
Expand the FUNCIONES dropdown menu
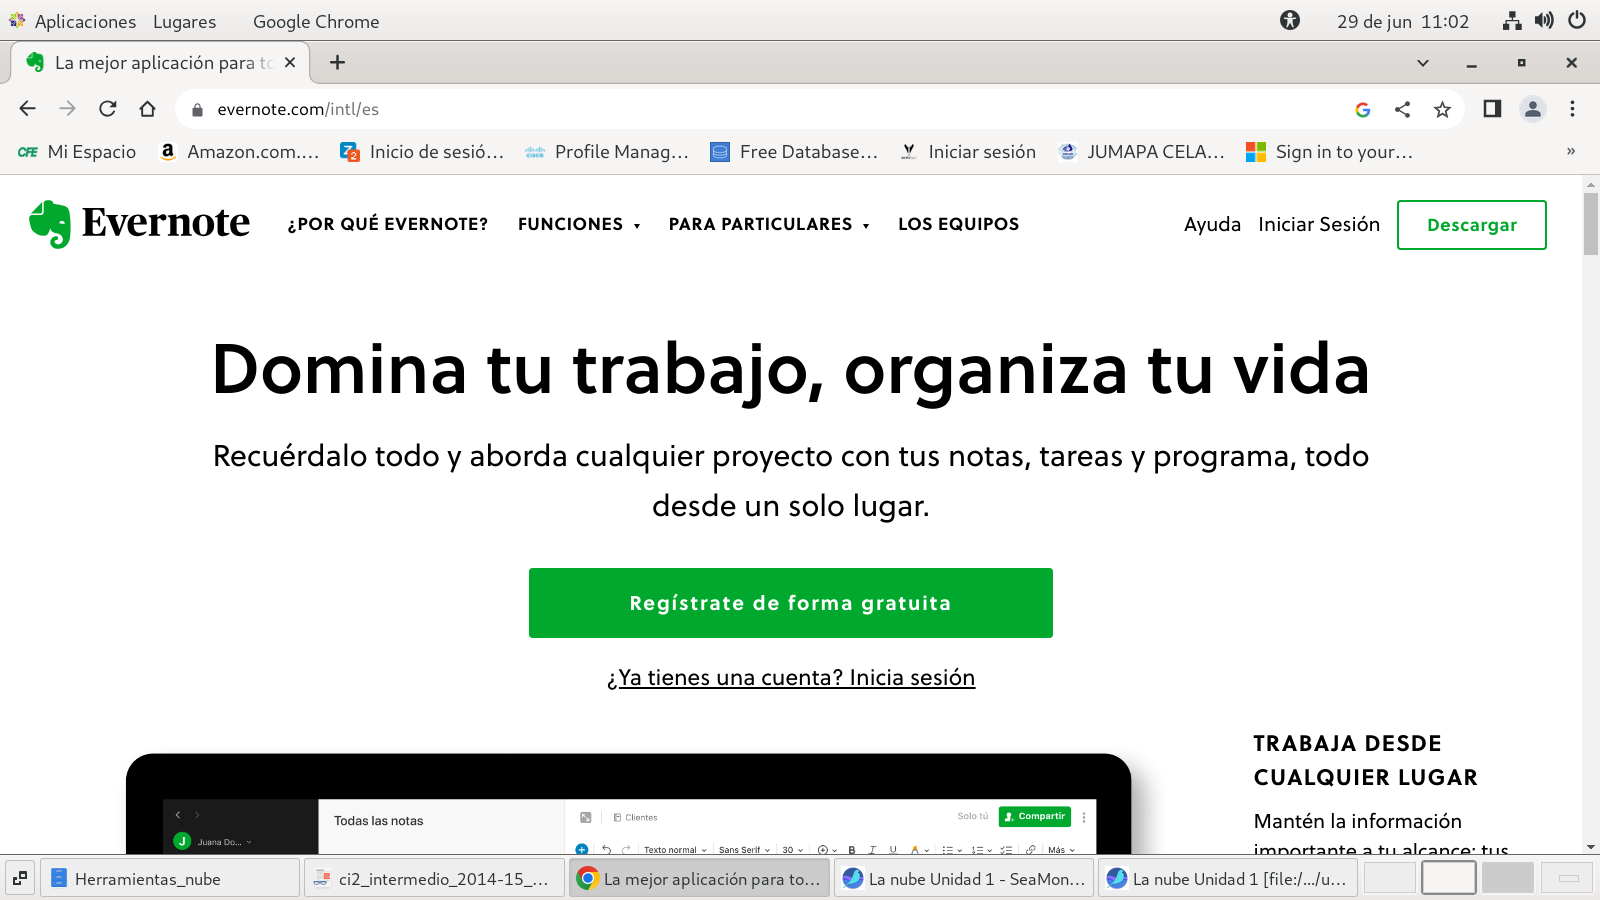click(579, 224)
